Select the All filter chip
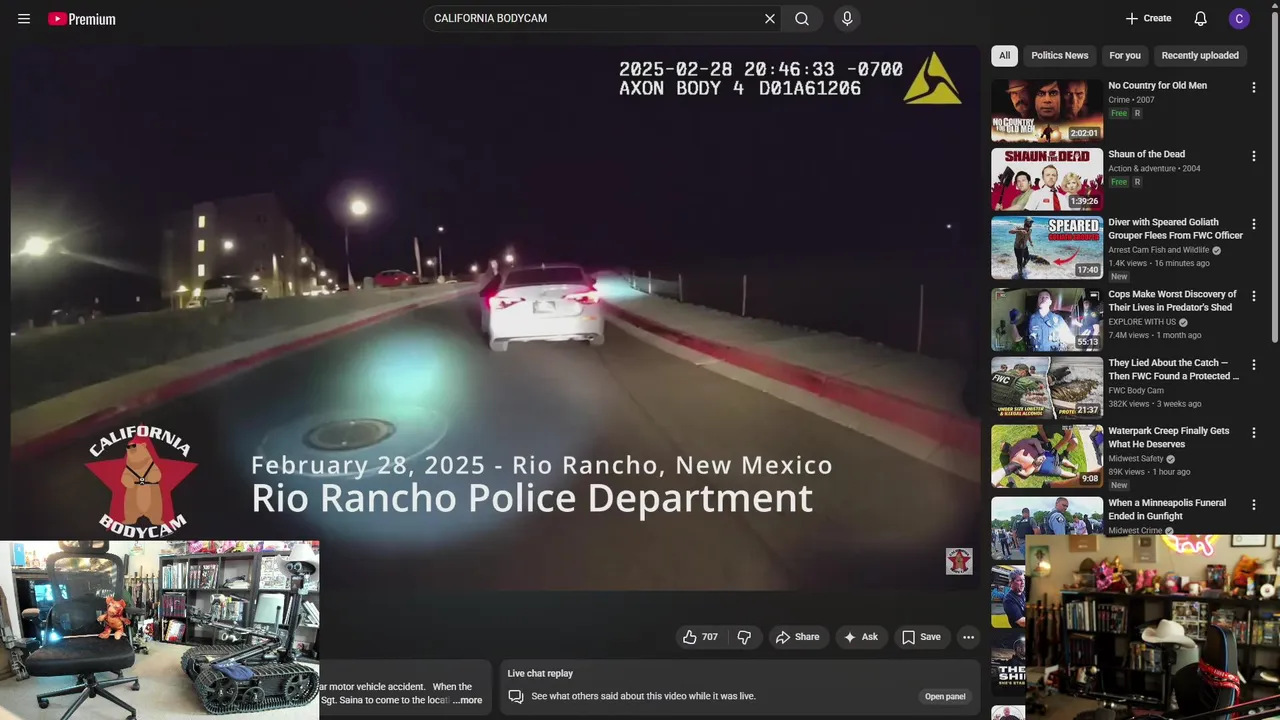The width and height of the screenshot is (1280, 720). click(x=1004, y=56)
